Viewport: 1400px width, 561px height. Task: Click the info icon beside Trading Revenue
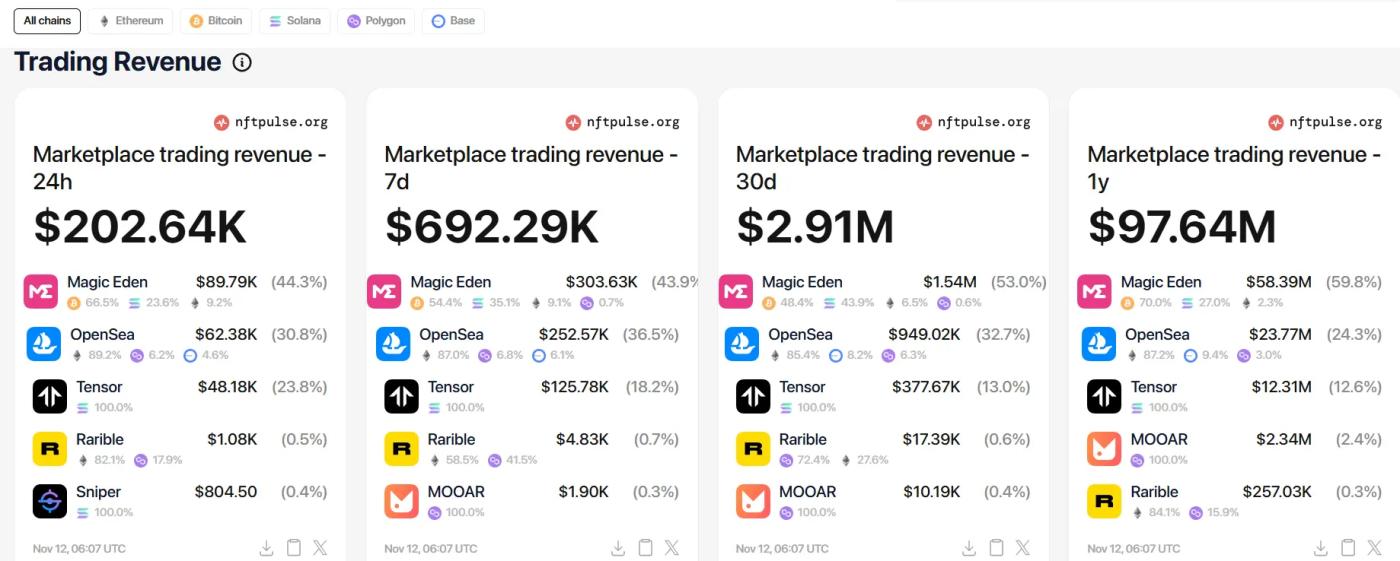(x=242, y=62)
